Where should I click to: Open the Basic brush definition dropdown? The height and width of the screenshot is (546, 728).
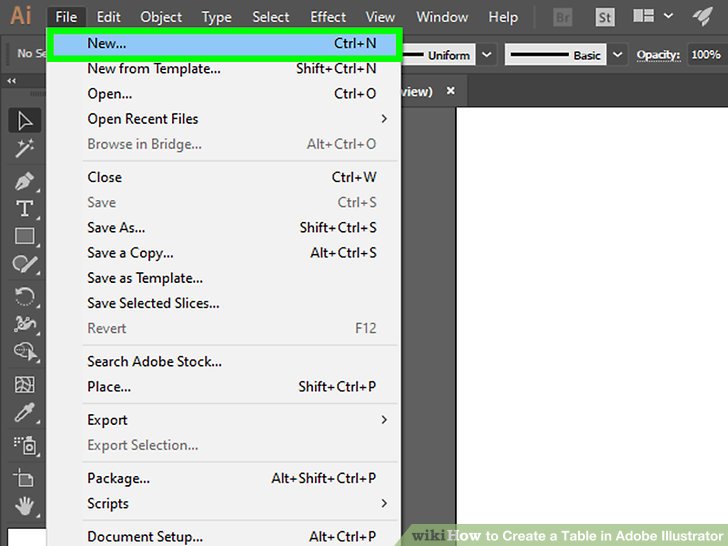tap(617, 55)
